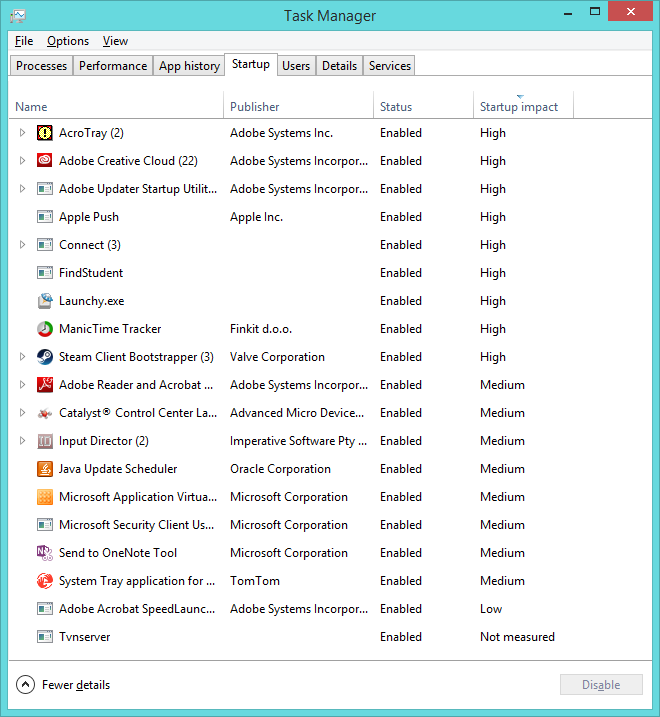Sort by the Startup impact column header
This screenshot has height=717, width=660.
(523, 107)
